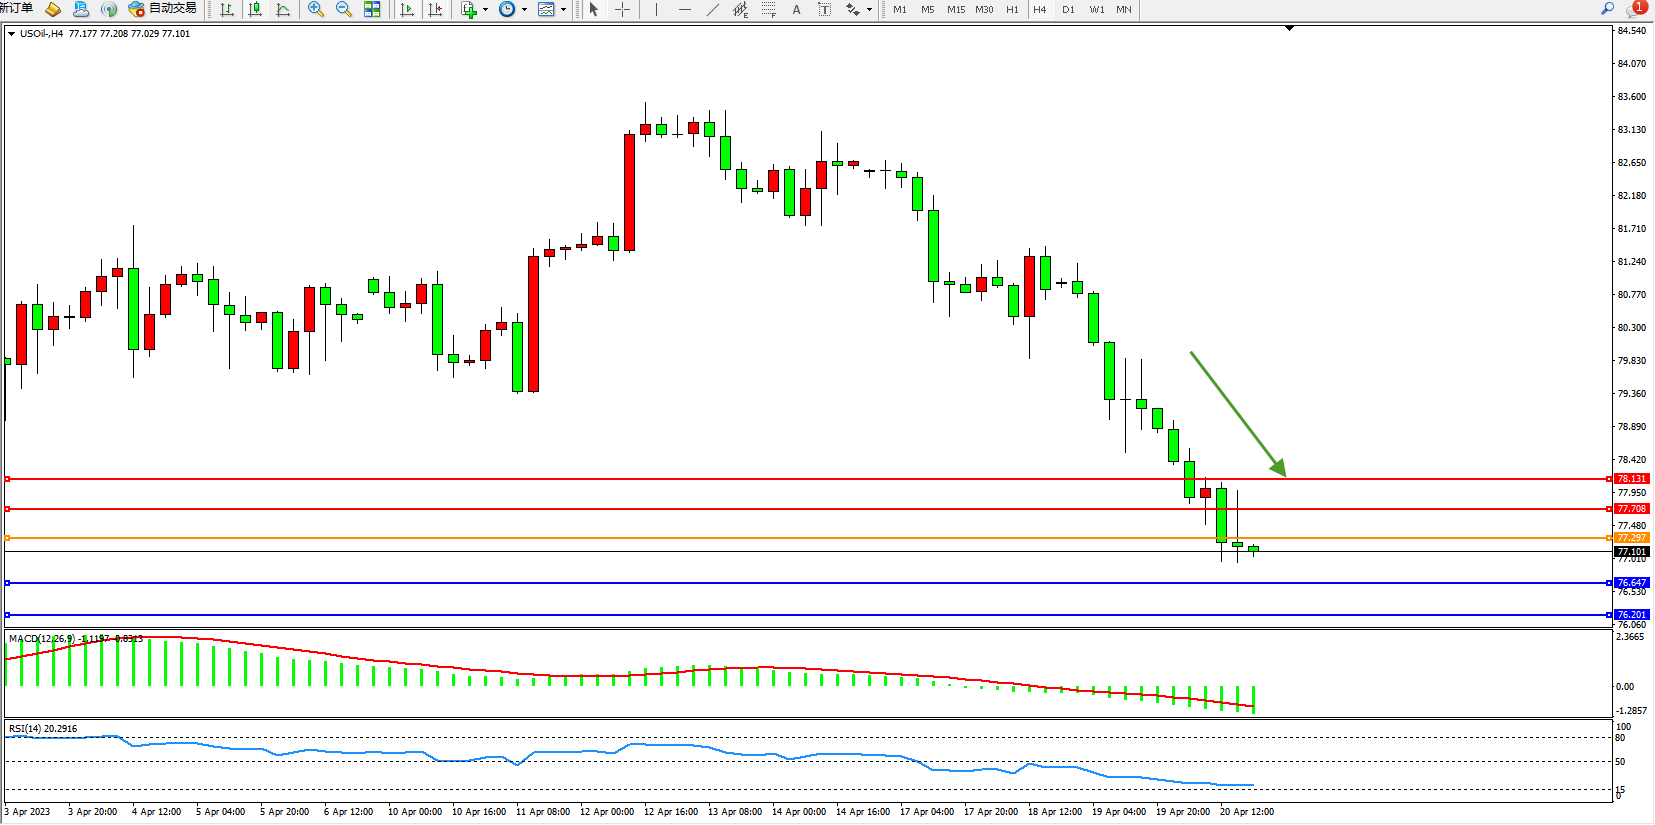Select the Fibonacci retracement tool

click(768, 9)
